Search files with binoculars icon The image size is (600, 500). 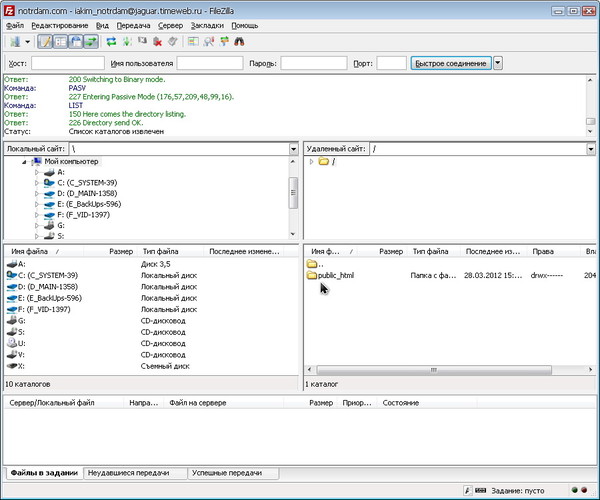pos(239,42)
